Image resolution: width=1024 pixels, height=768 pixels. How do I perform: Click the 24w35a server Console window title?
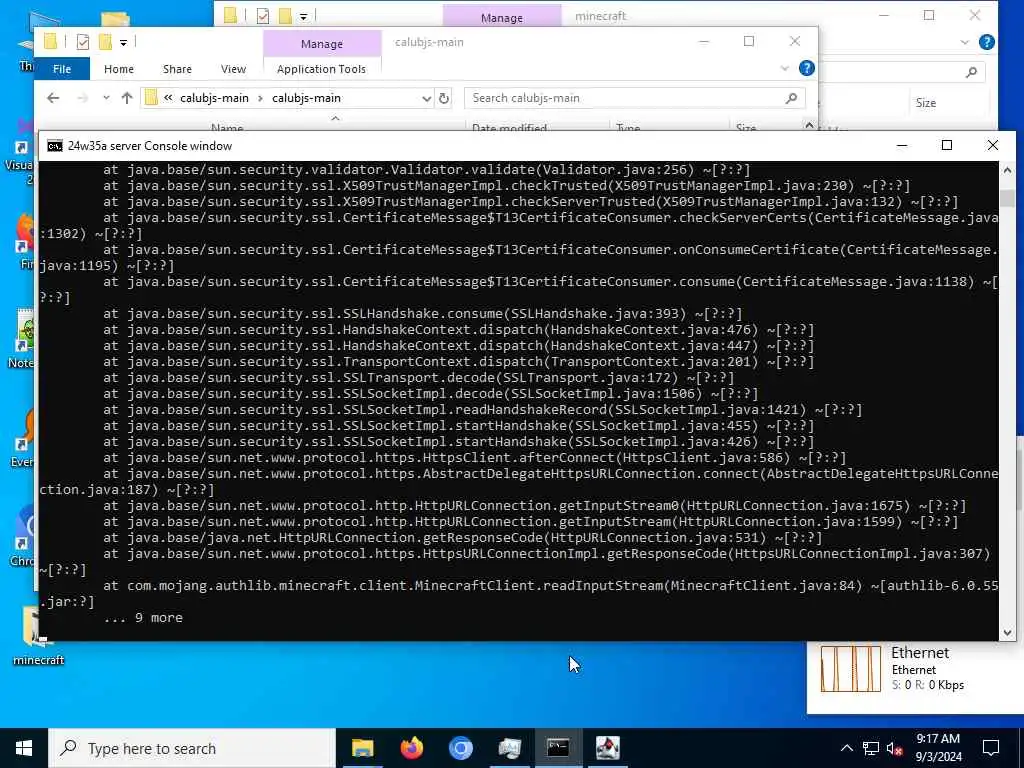pos(150,146)
